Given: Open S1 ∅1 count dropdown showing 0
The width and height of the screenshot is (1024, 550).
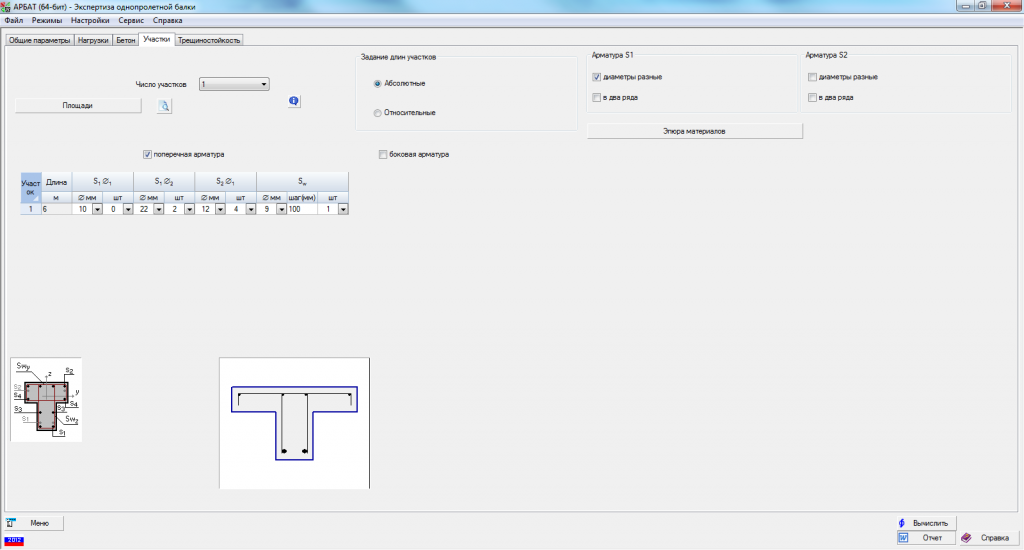Looking at the screenshot, I should [x=128, y=209].
